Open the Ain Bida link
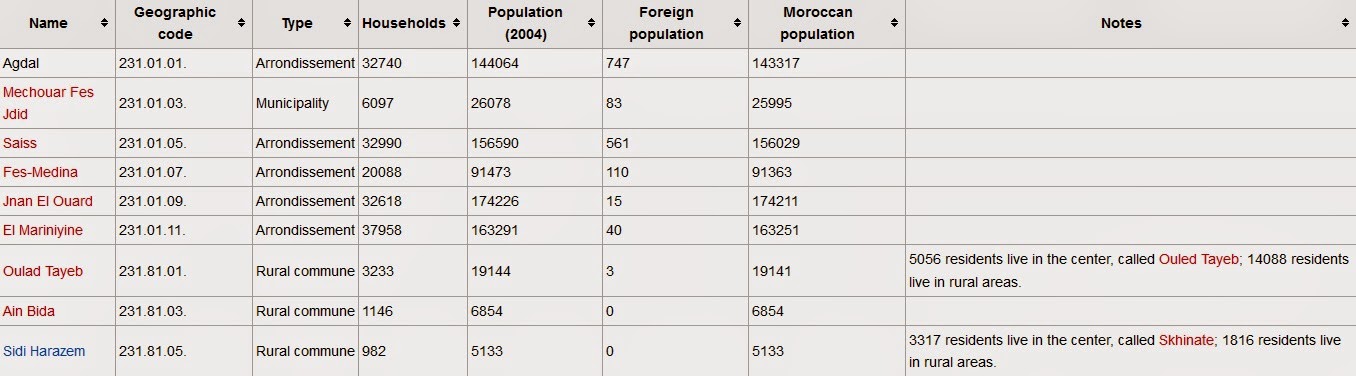Viewport: 1356px width, 376px height. coord(29,311)
